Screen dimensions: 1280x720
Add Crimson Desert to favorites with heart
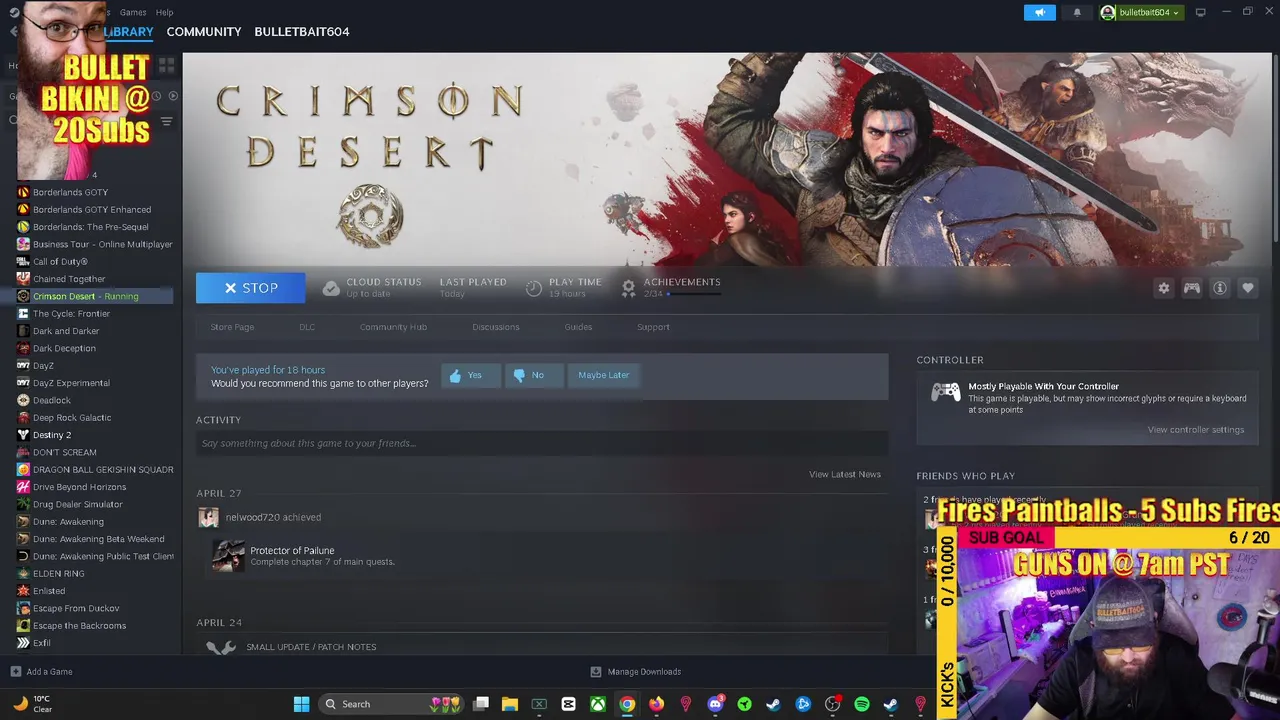1248,288
